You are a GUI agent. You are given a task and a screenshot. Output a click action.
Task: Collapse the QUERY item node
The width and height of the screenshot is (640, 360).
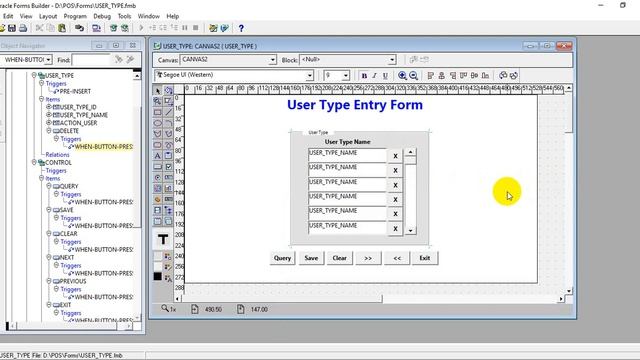[x=49, y=186]
